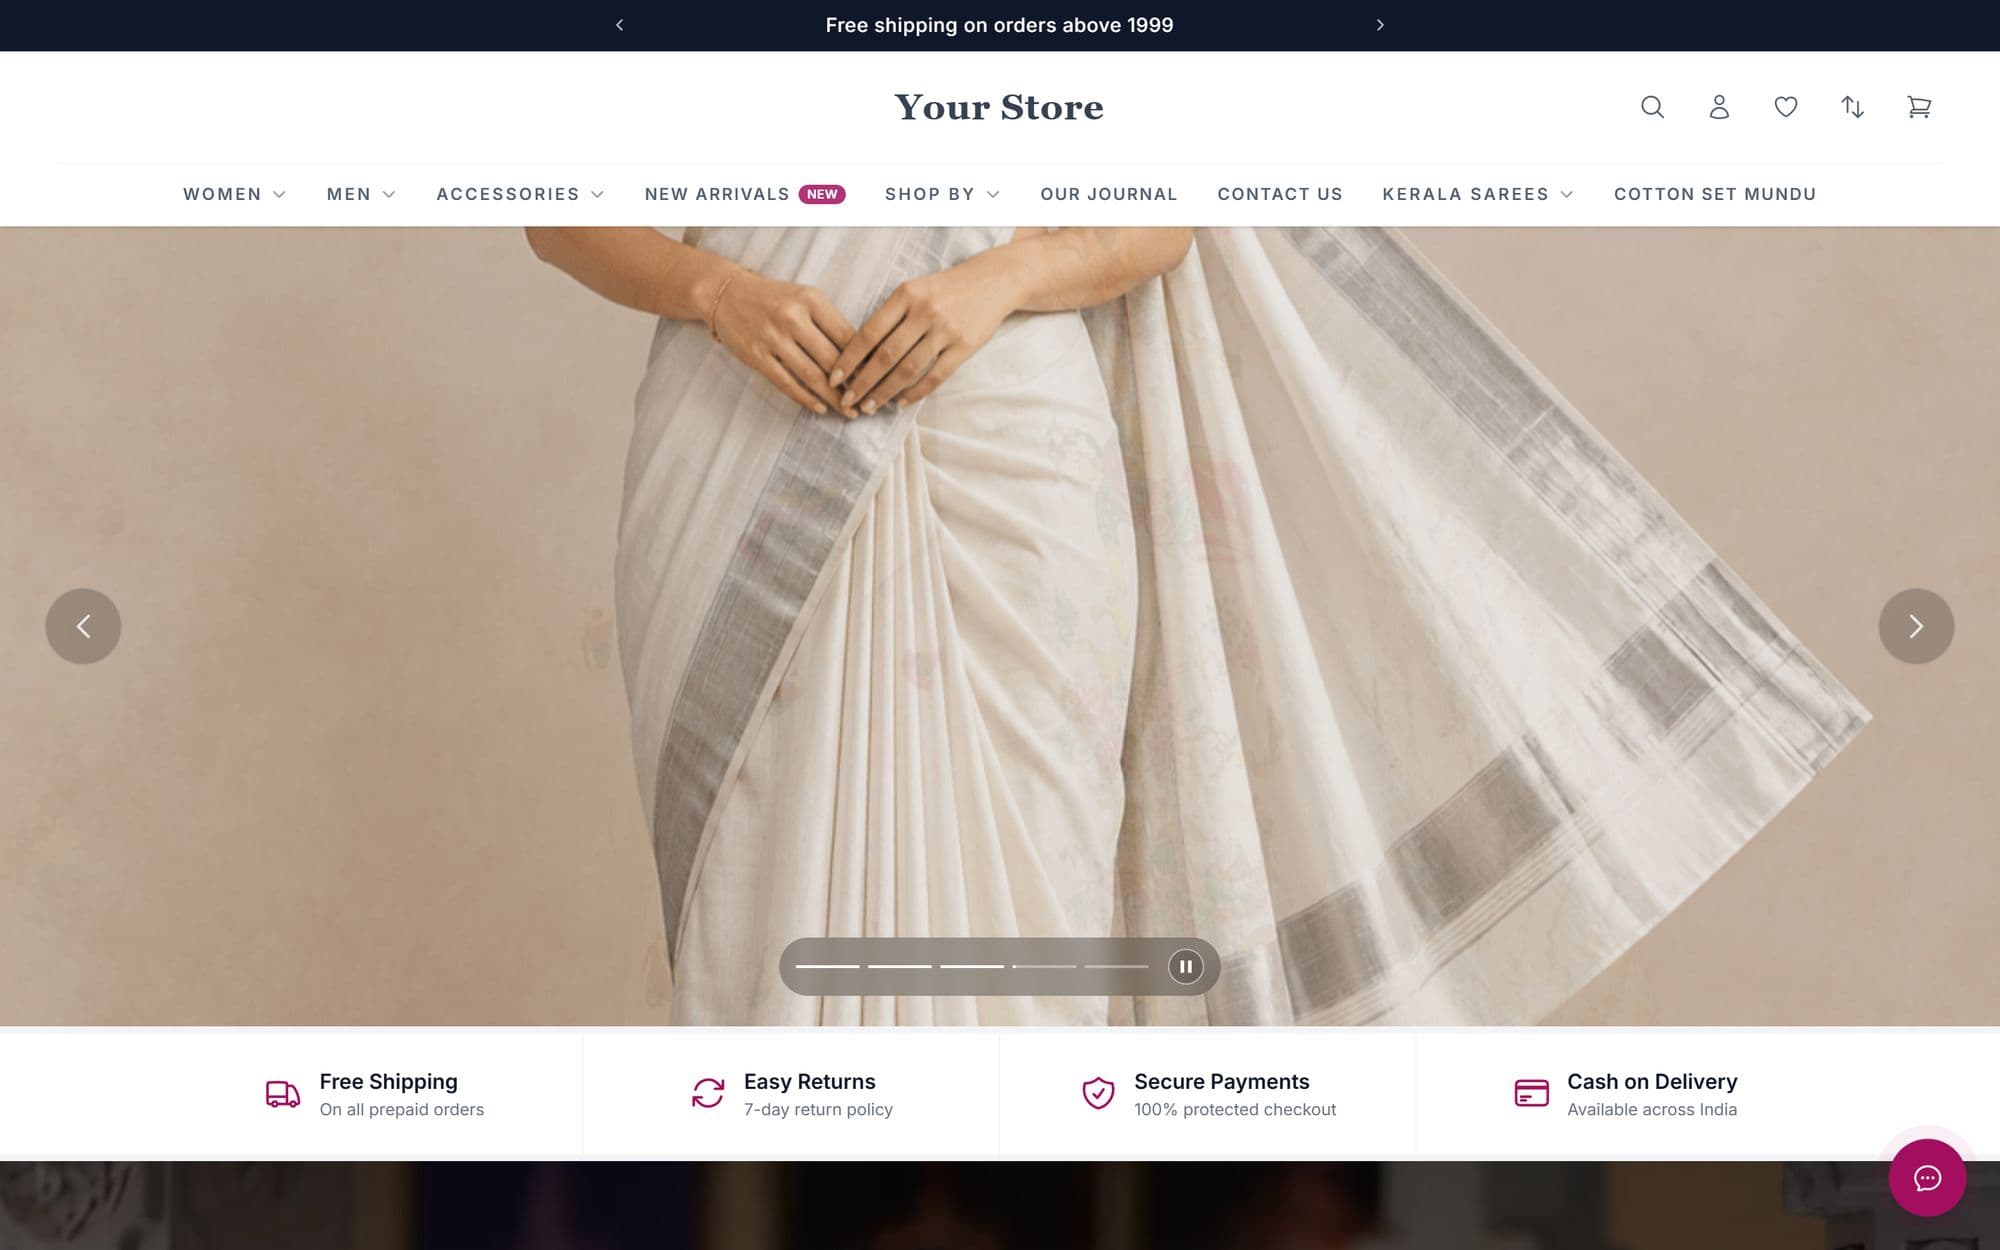Click 'On all prepaid orders' text
Image resolution: width=2000 pixels, height=1250 pixels.
402,1110
